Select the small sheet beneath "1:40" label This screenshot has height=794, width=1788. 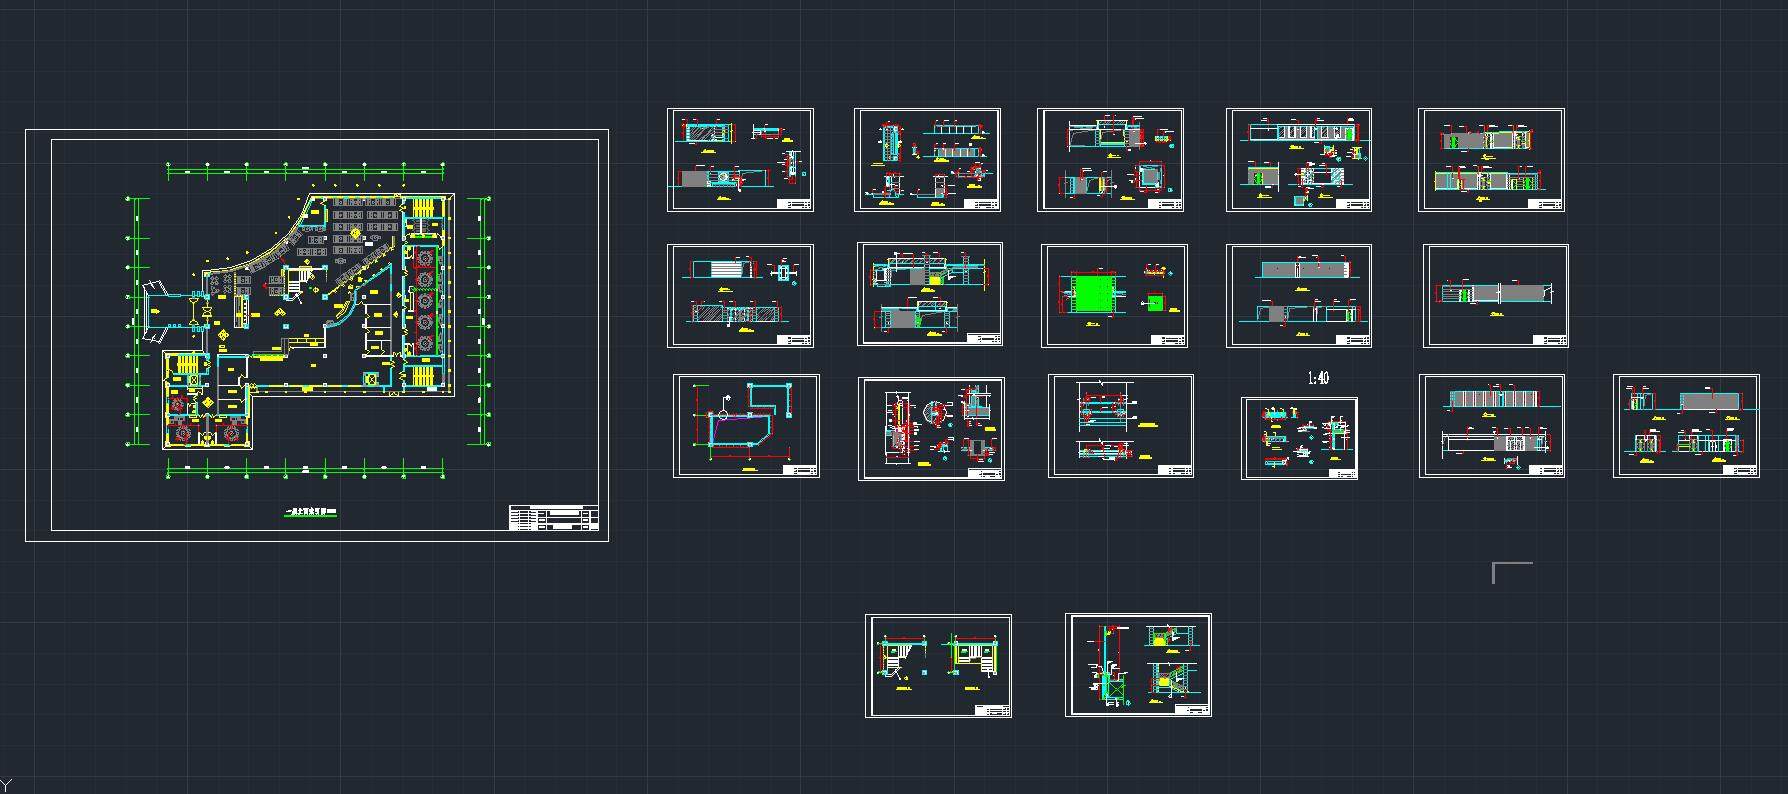pyautogui.click(x=1299, y=438)
